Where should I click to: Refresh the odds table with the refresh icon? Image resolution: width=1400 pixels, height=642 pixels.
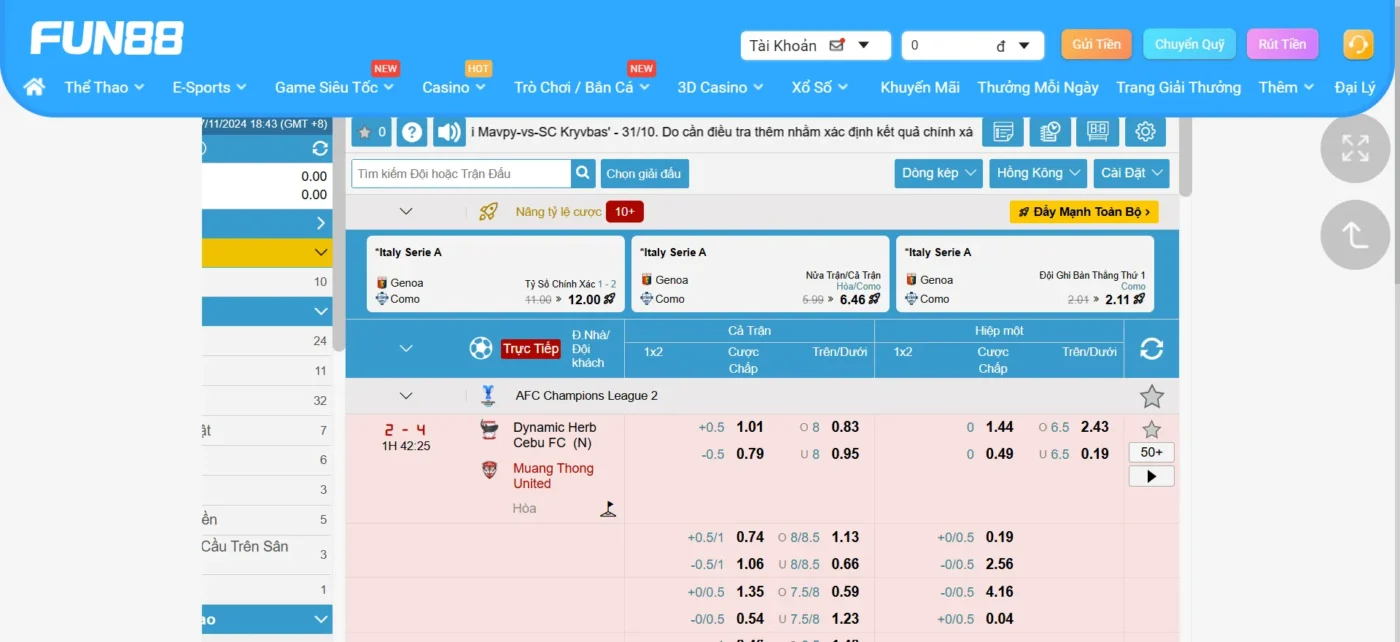[x=1151, y=349]
